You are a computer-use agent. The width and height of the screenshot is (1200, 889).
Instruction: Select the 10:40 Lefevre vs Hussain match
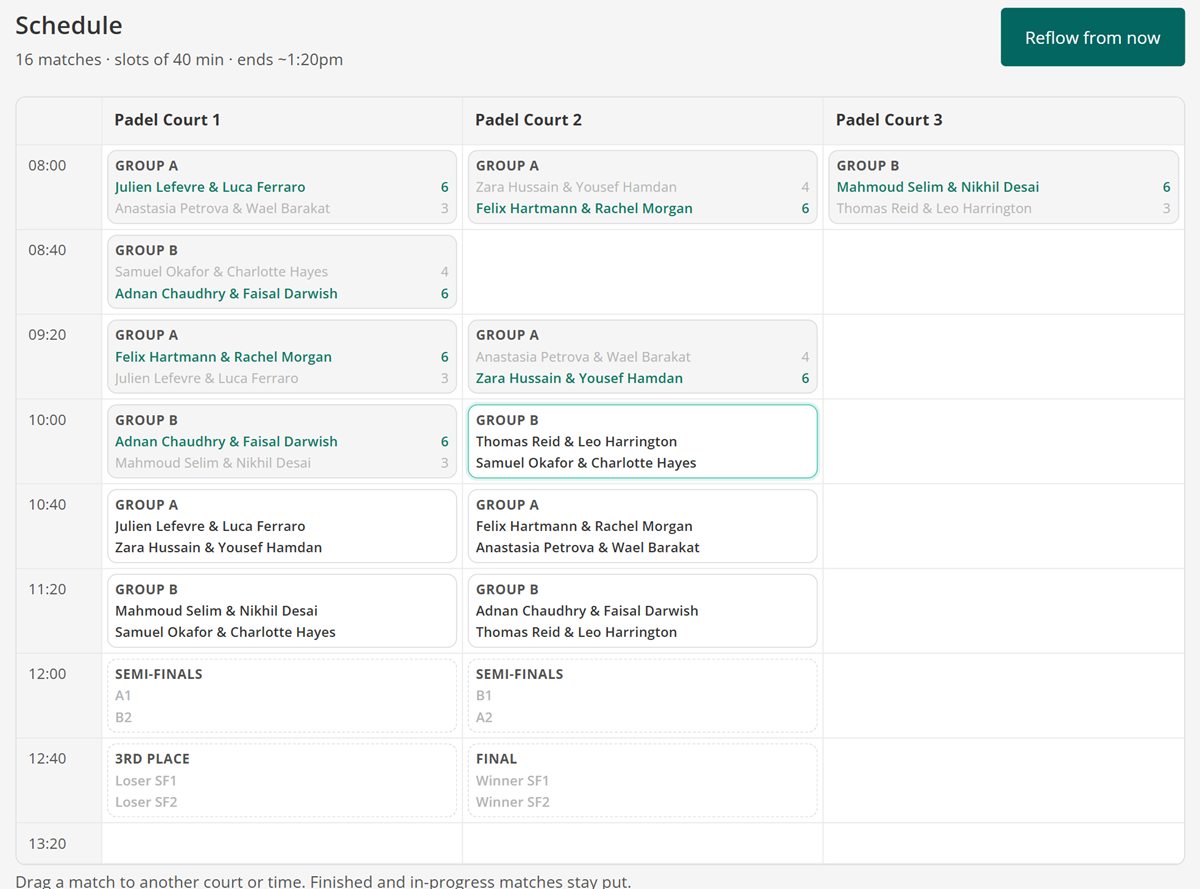click(x=282, y=526)
